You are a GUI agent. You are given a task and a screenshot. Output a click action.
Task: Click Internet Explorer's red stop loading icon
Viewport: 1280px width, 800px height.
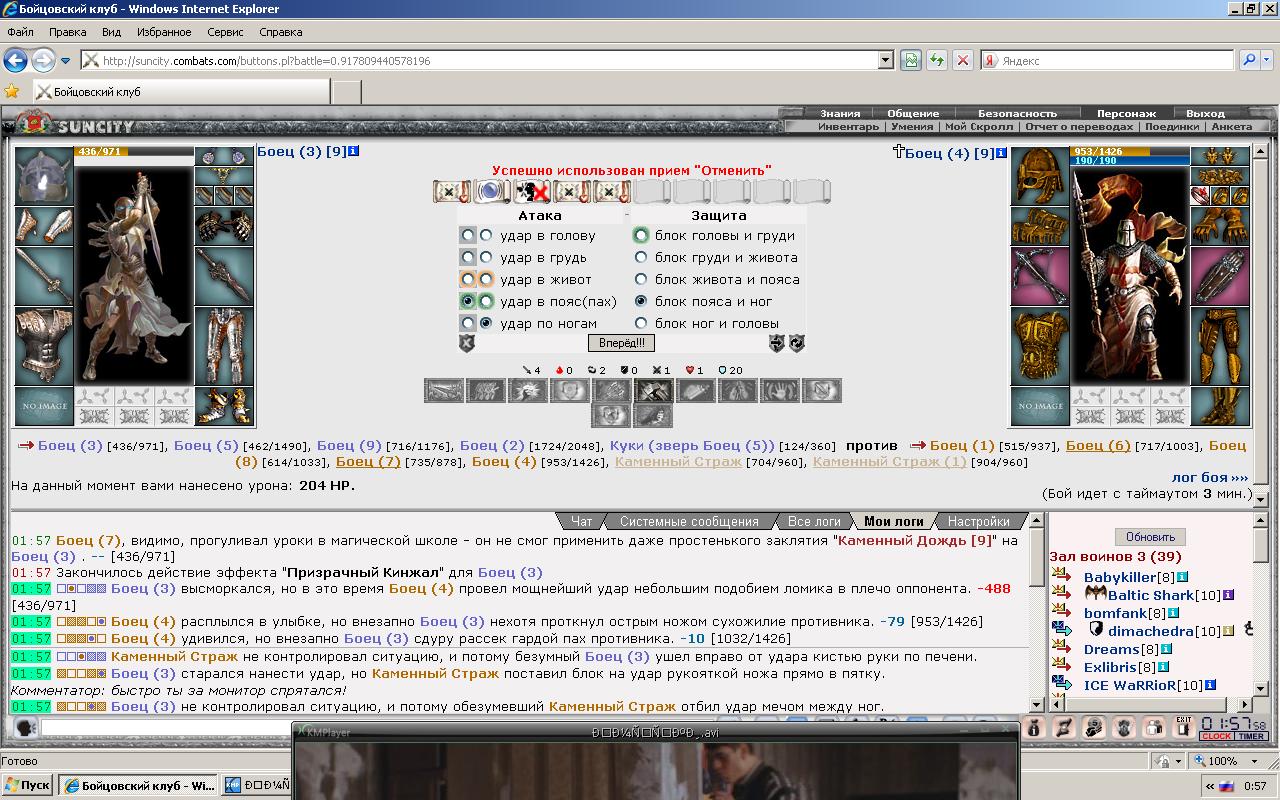[x=962, y=60]
